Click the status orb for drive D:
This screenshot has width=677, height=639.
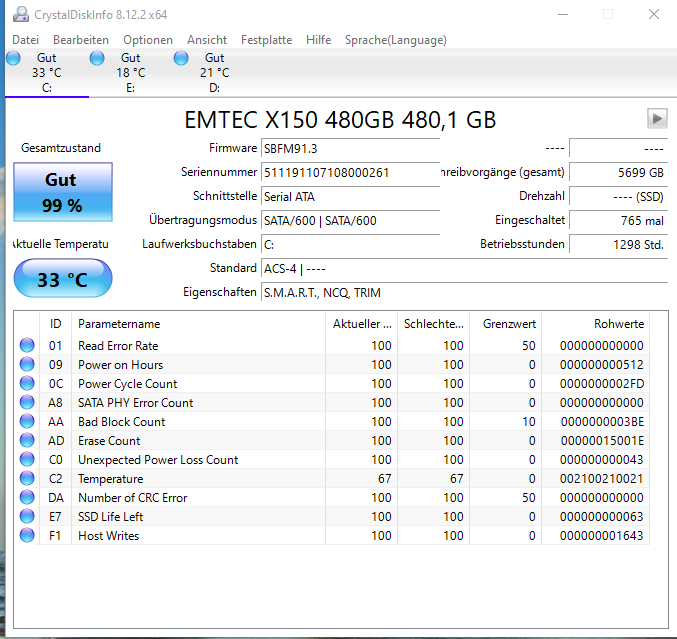[x=181, y=58]
